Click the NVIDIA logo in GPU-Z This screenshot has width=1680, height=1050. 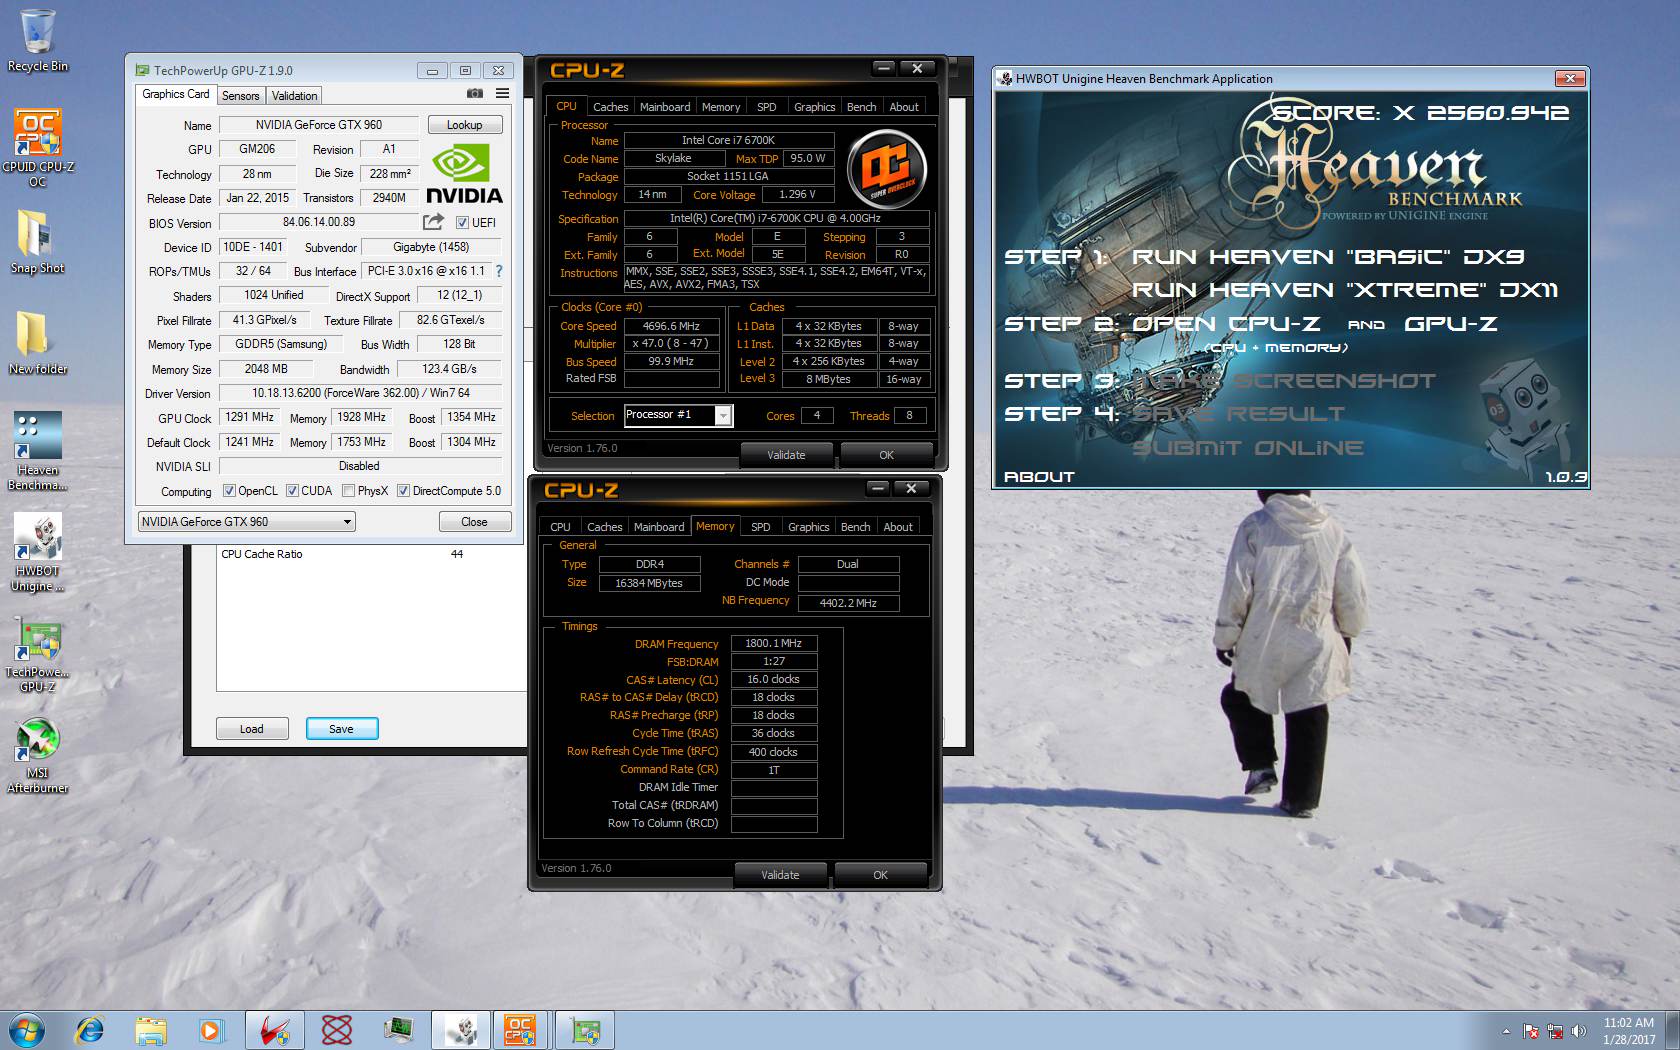[x=464, y=175]
